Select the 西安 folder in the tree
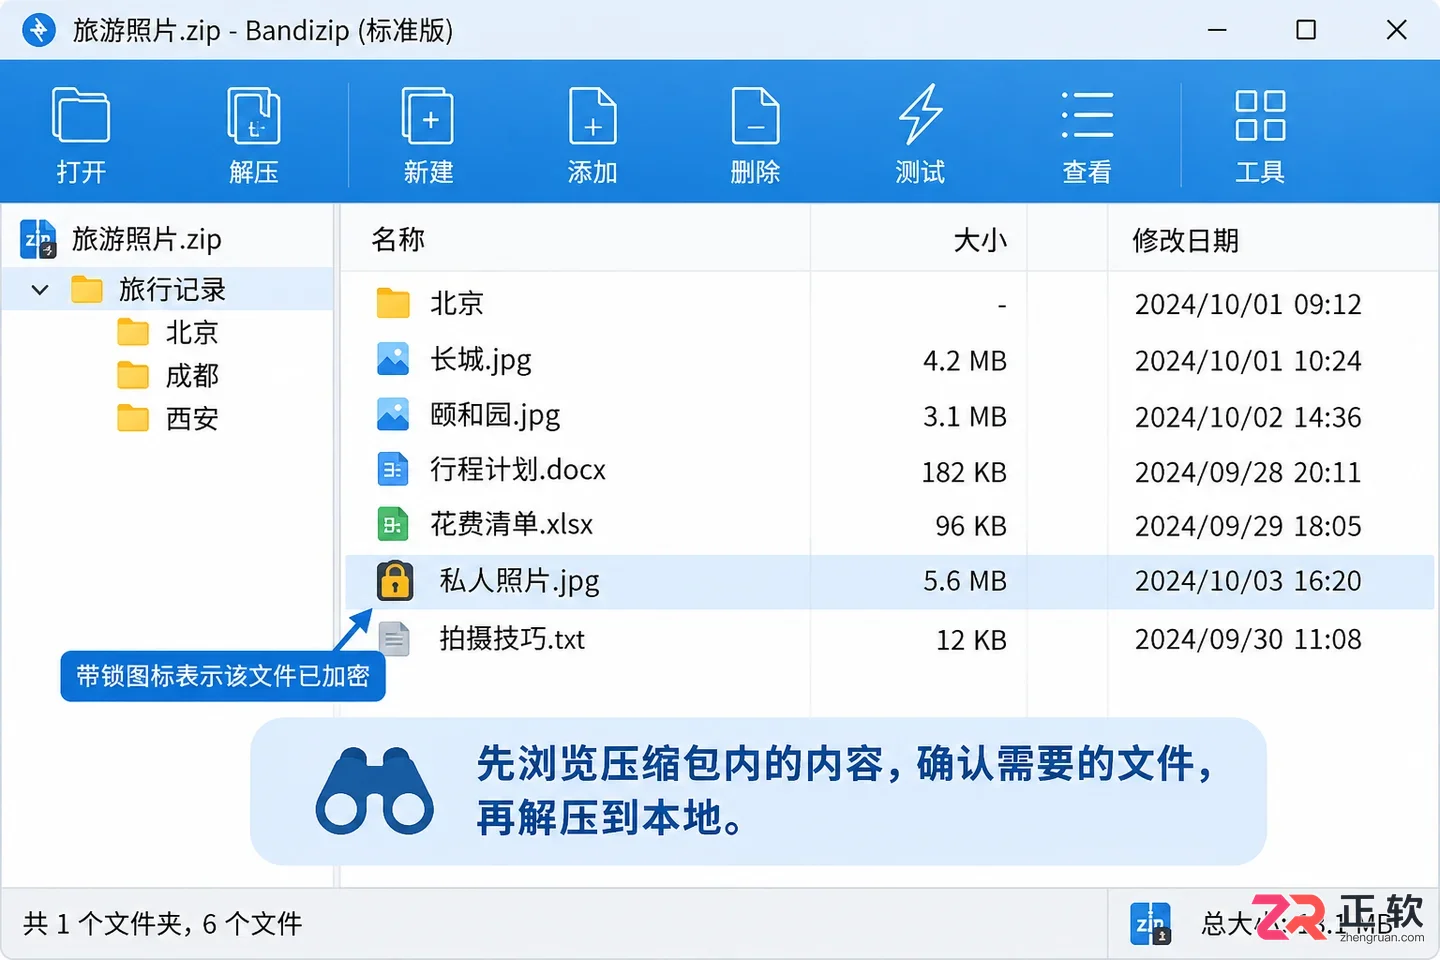This screenshot has height=960, width=1440. point(192,418)
